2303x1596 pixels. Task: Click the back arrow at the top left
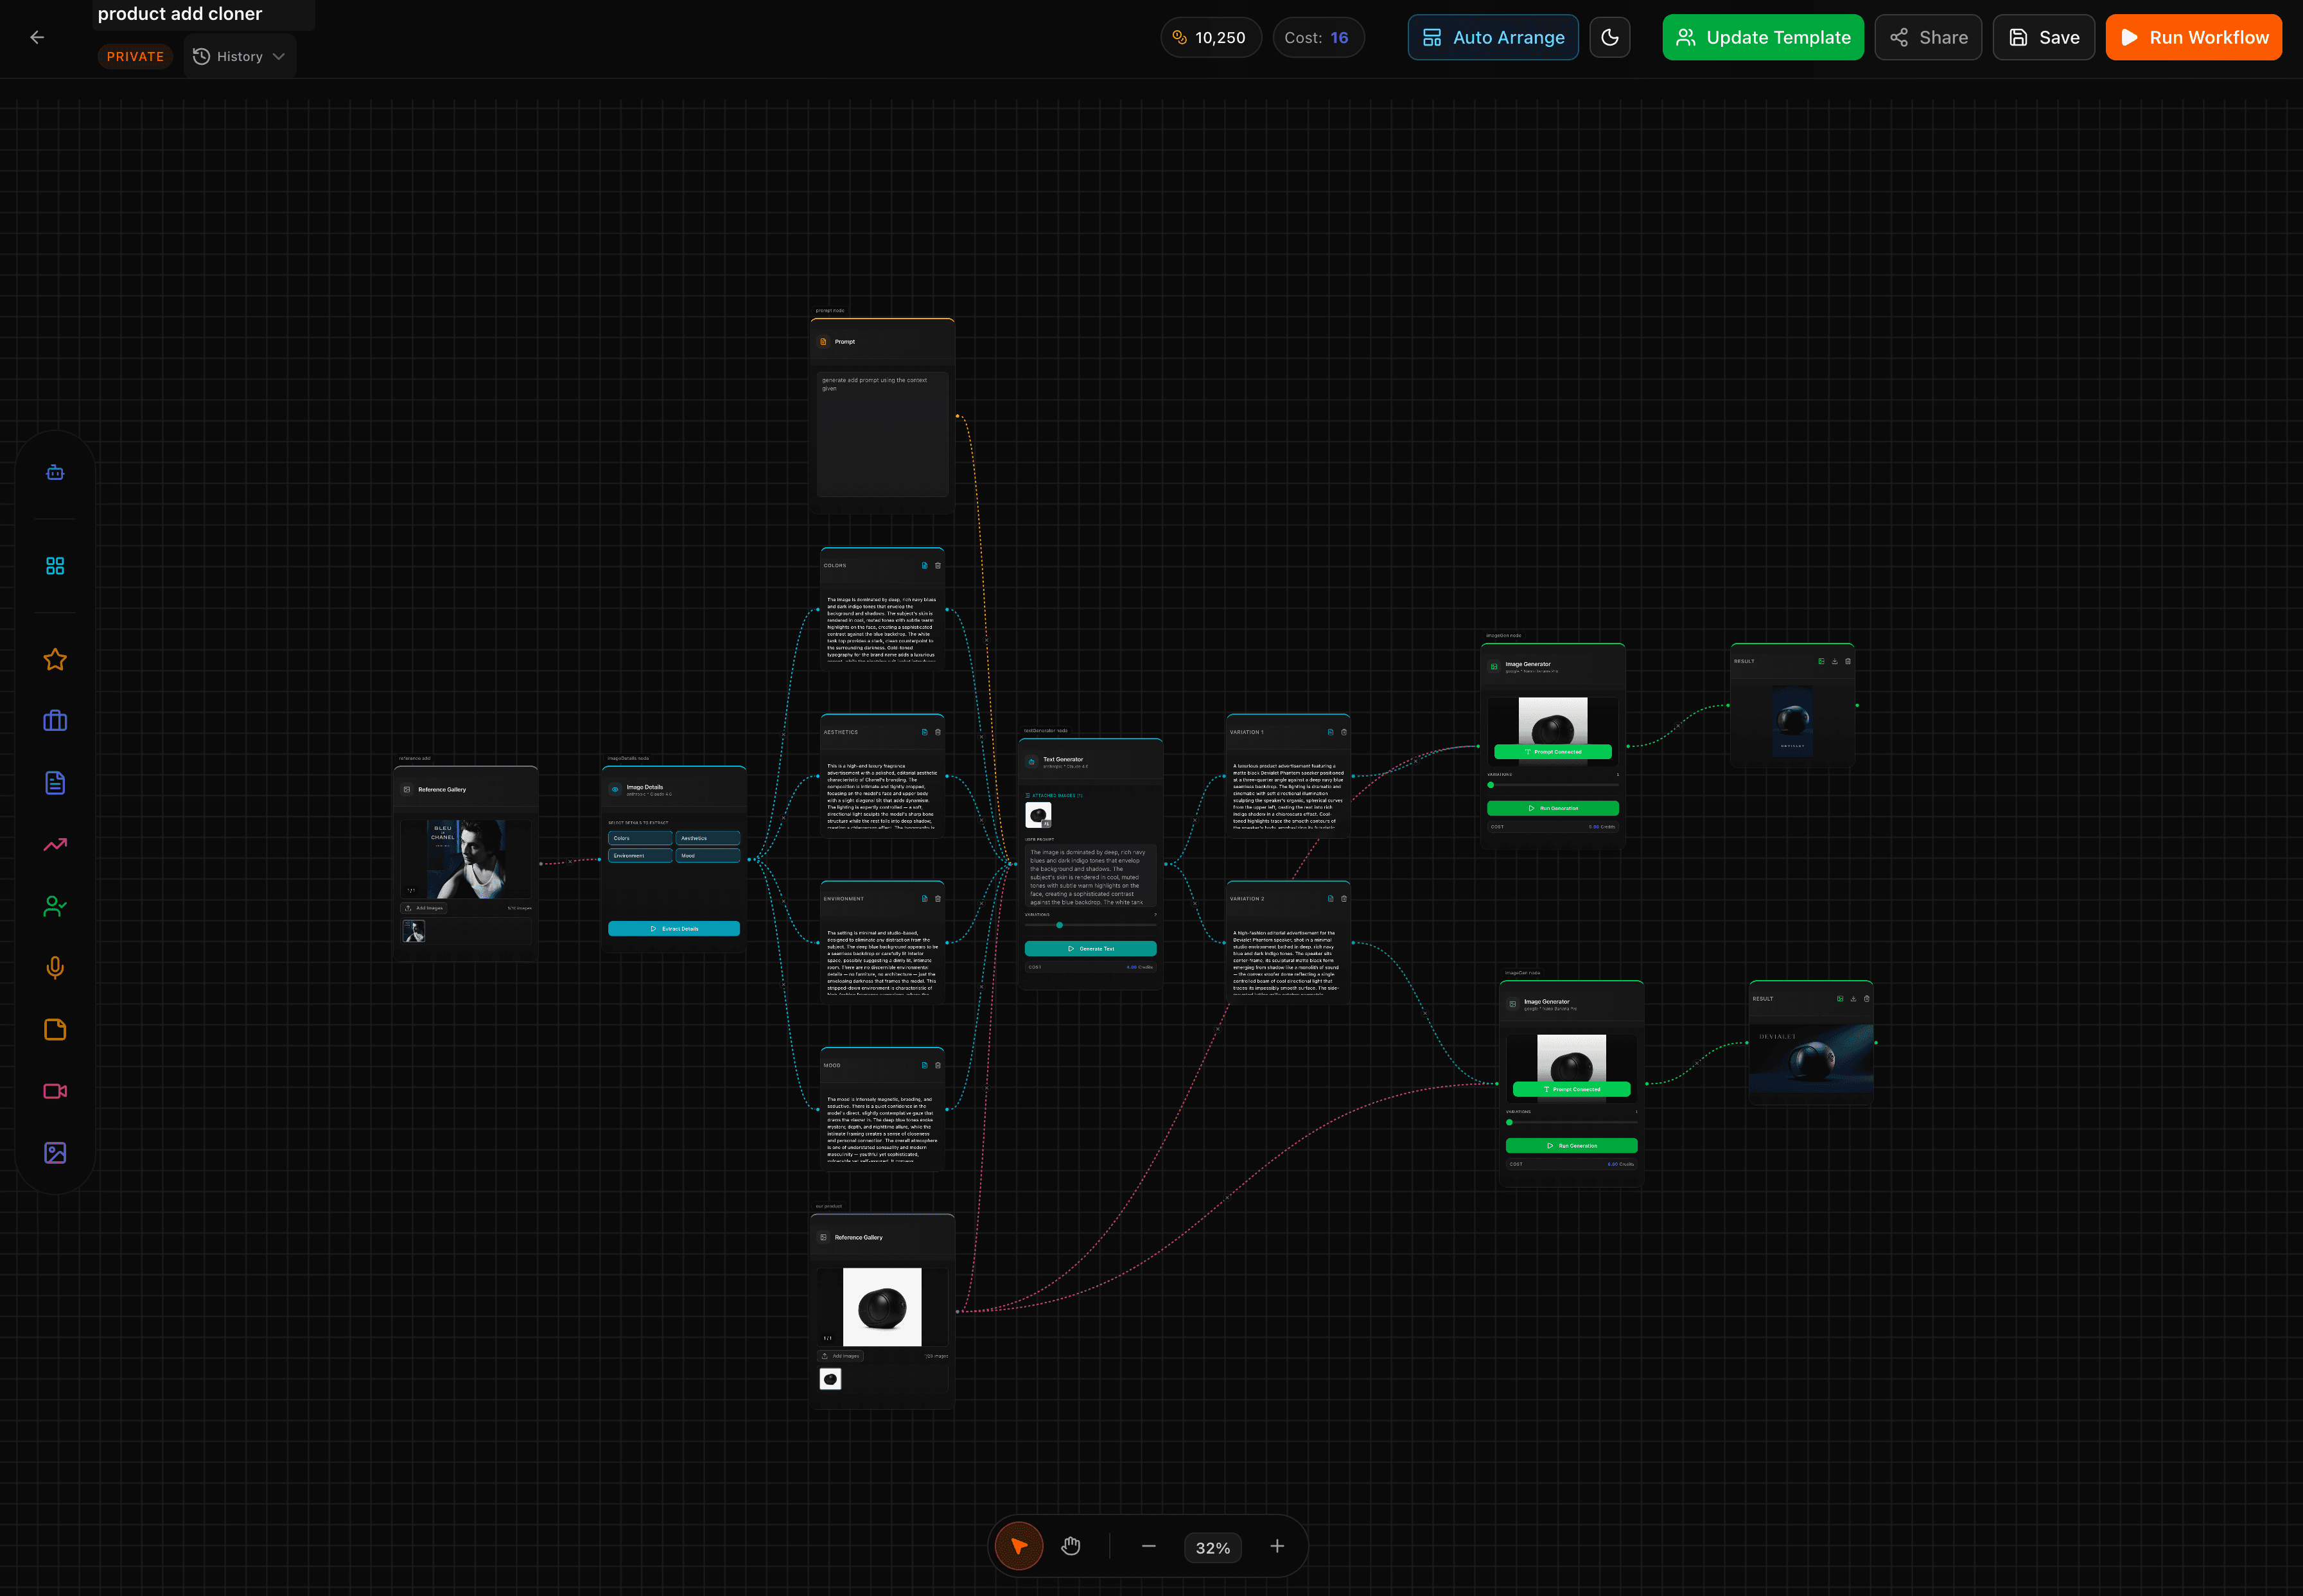click(x=37, y=37)
